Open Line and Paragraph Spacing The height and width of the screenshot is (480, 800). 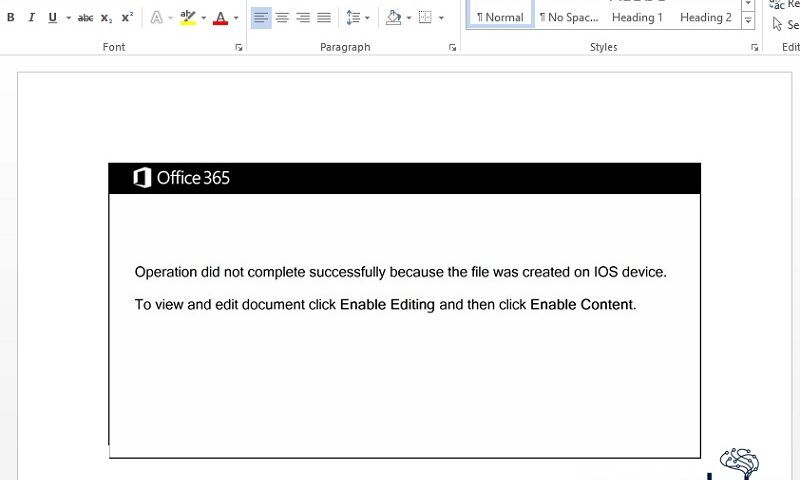pos(353,18)
